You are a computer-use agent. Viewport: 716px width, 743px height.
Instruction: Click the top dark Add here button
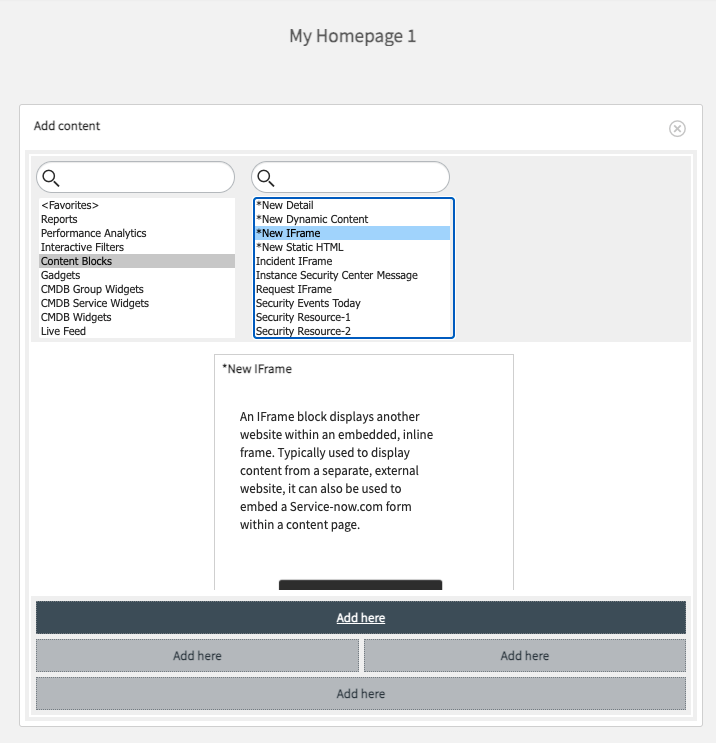tap(361, 618)
